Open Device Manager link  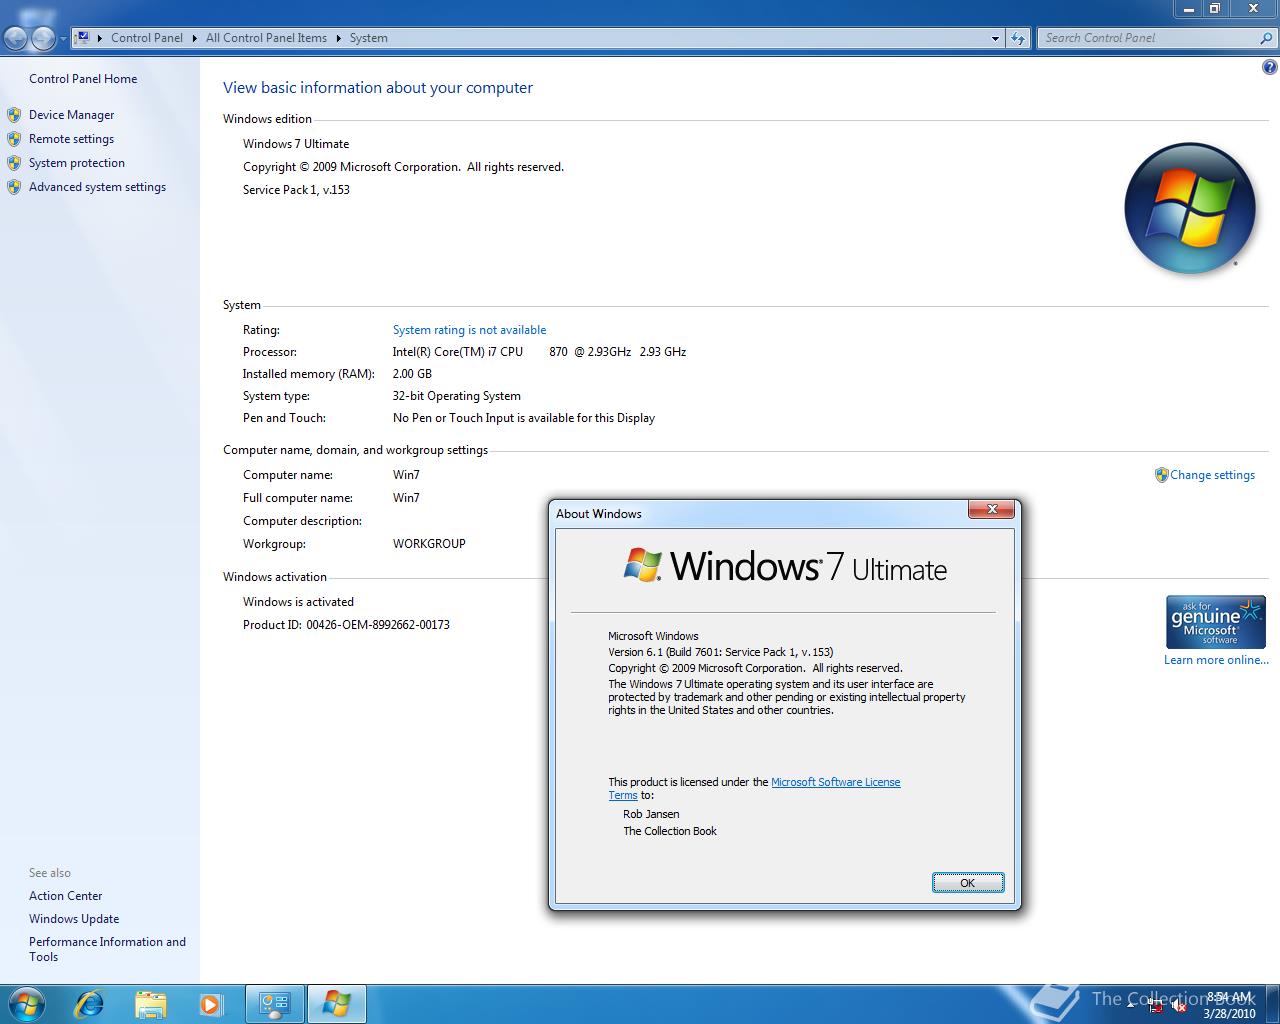(71, 115)
